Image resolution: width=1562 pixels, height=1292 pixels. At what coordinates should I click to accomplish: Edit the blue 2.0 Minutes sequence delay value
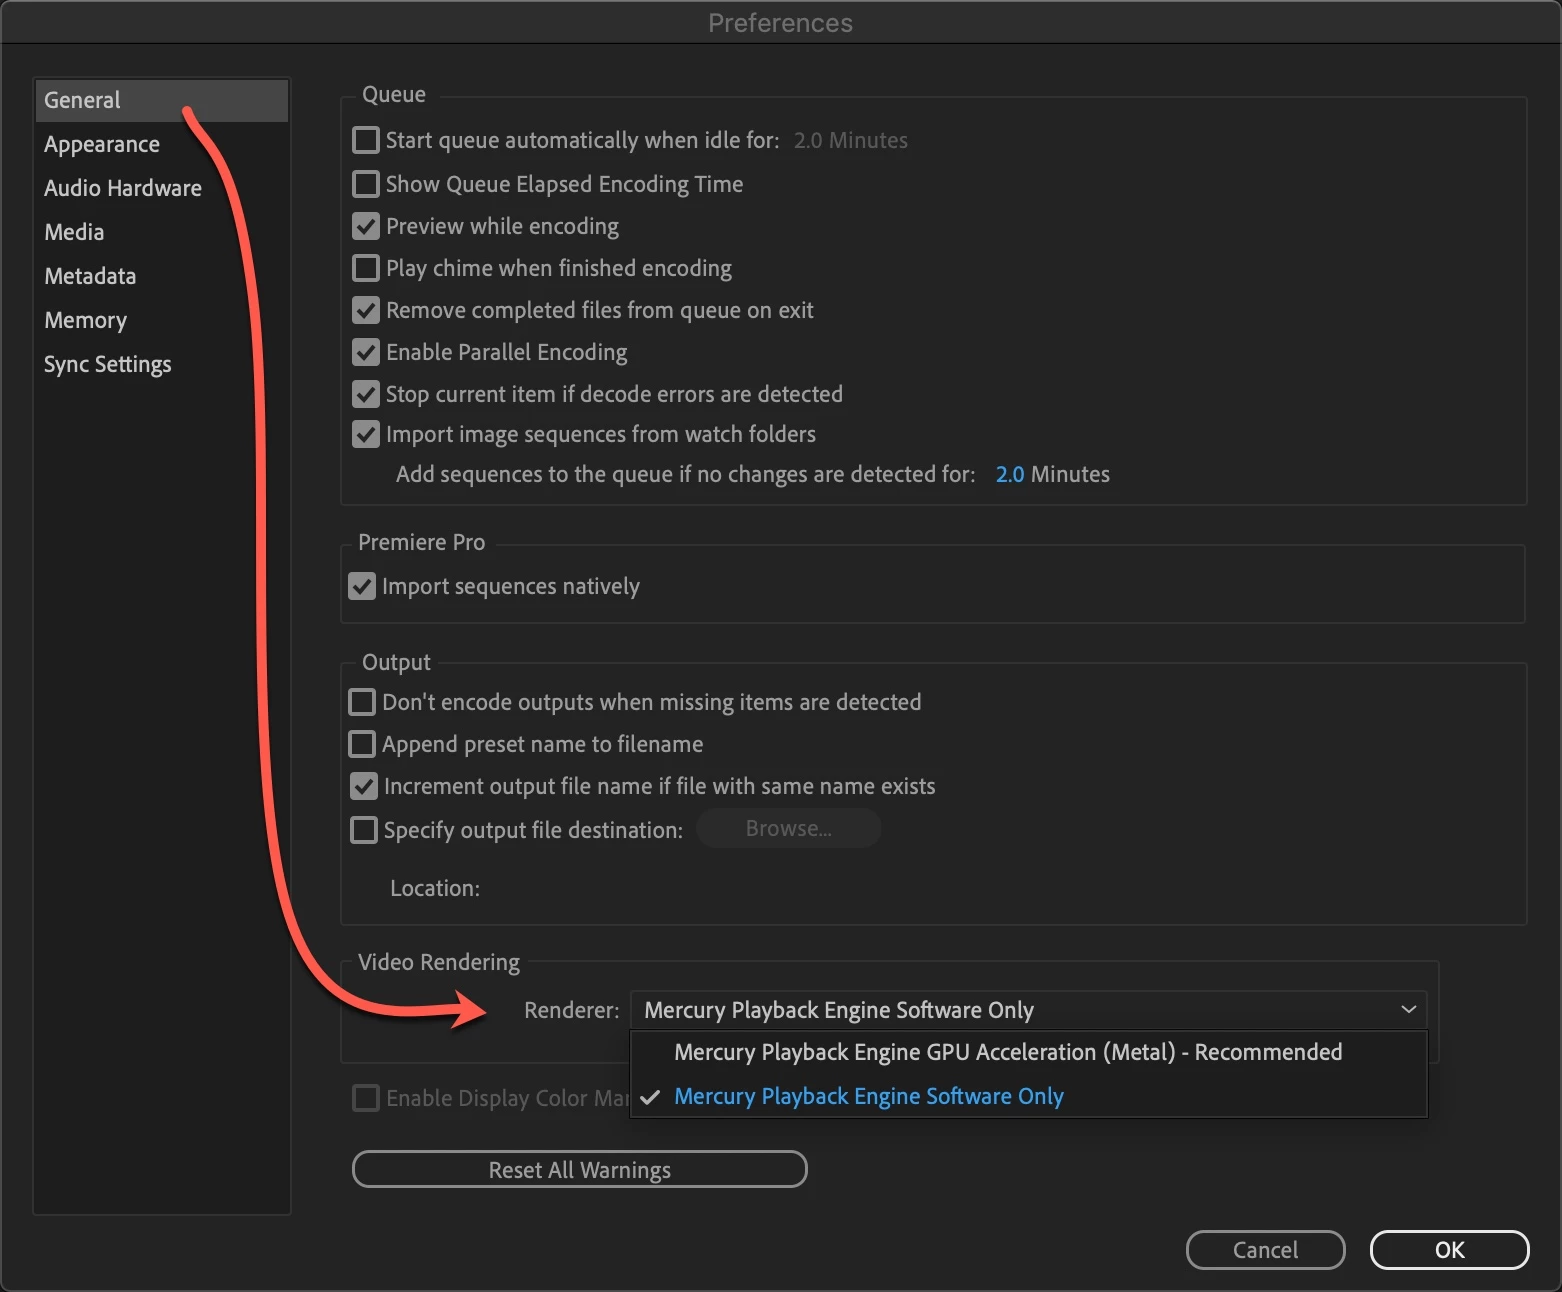(x=1010, y=474)
